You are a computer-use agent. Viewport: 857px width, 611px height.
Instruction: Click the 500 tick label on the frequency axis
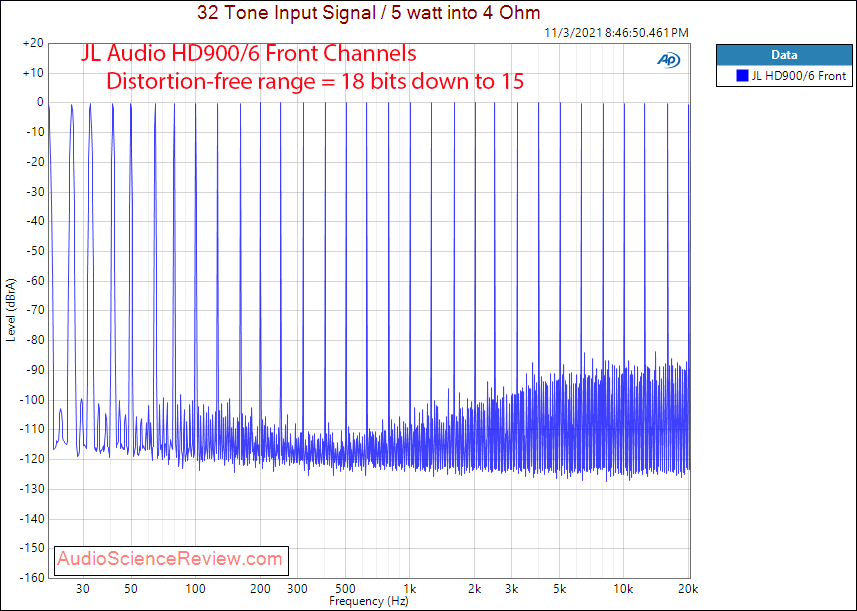(x=345, y=589)
